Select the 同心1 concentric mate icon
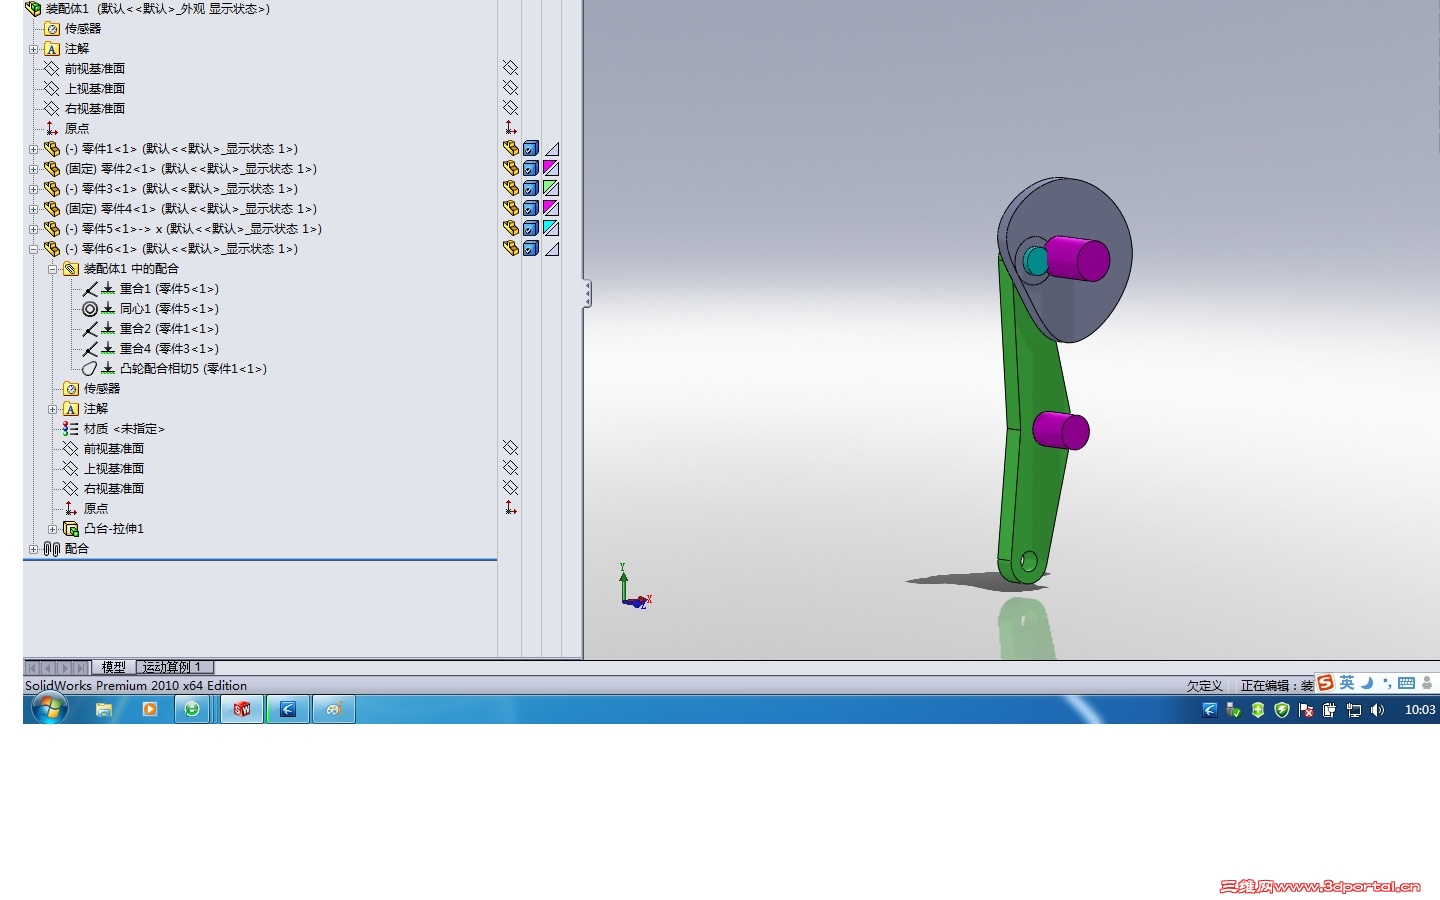 pyautogui.click(x=90, y=309)
